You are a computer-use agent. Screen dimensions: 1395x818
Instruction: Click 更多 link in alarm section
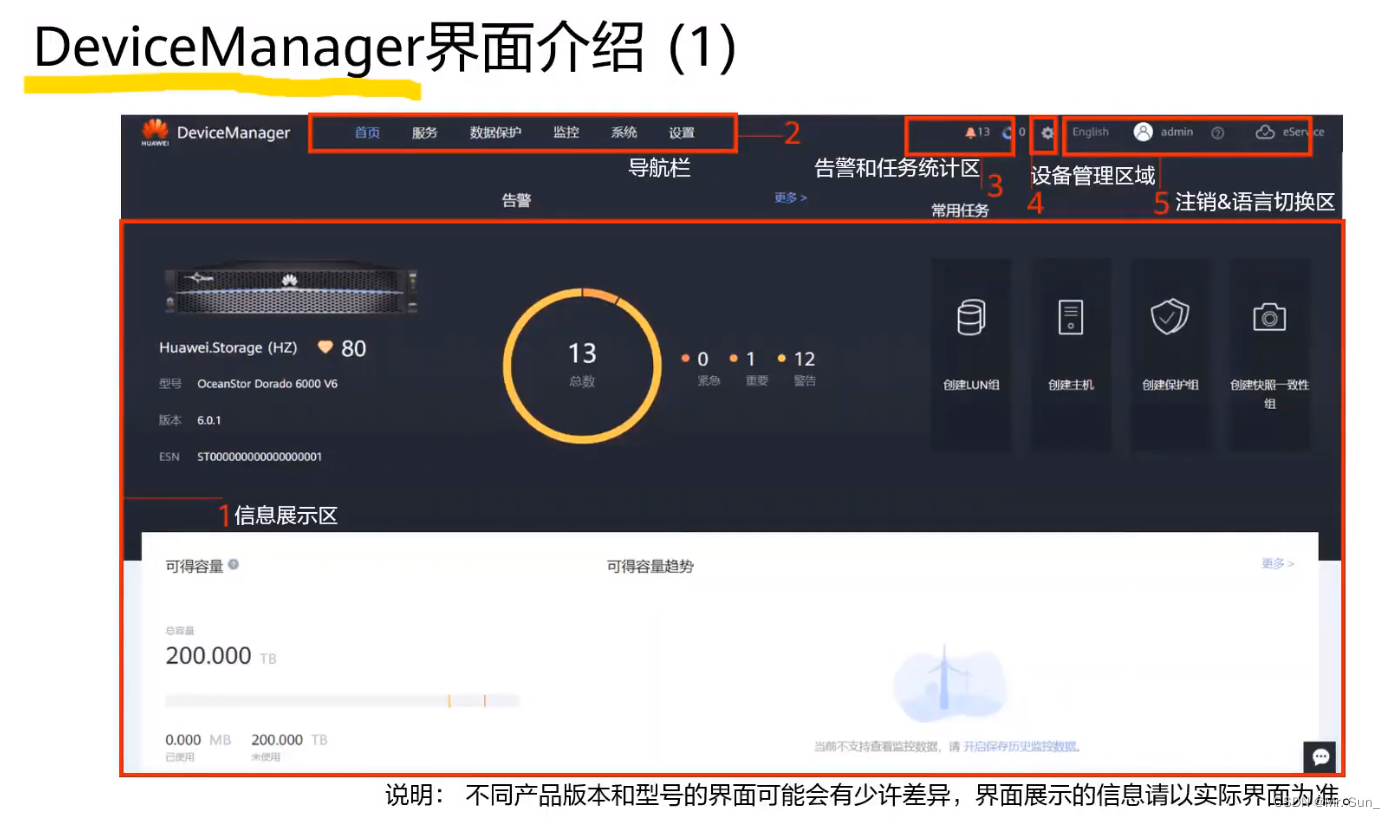tap(790, 198)
